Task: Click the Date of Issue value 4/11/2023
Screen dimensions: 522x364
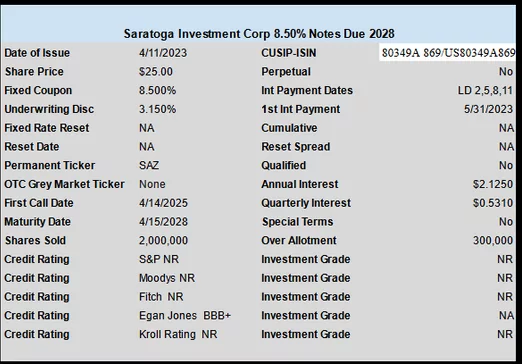Action: point(163,53)
